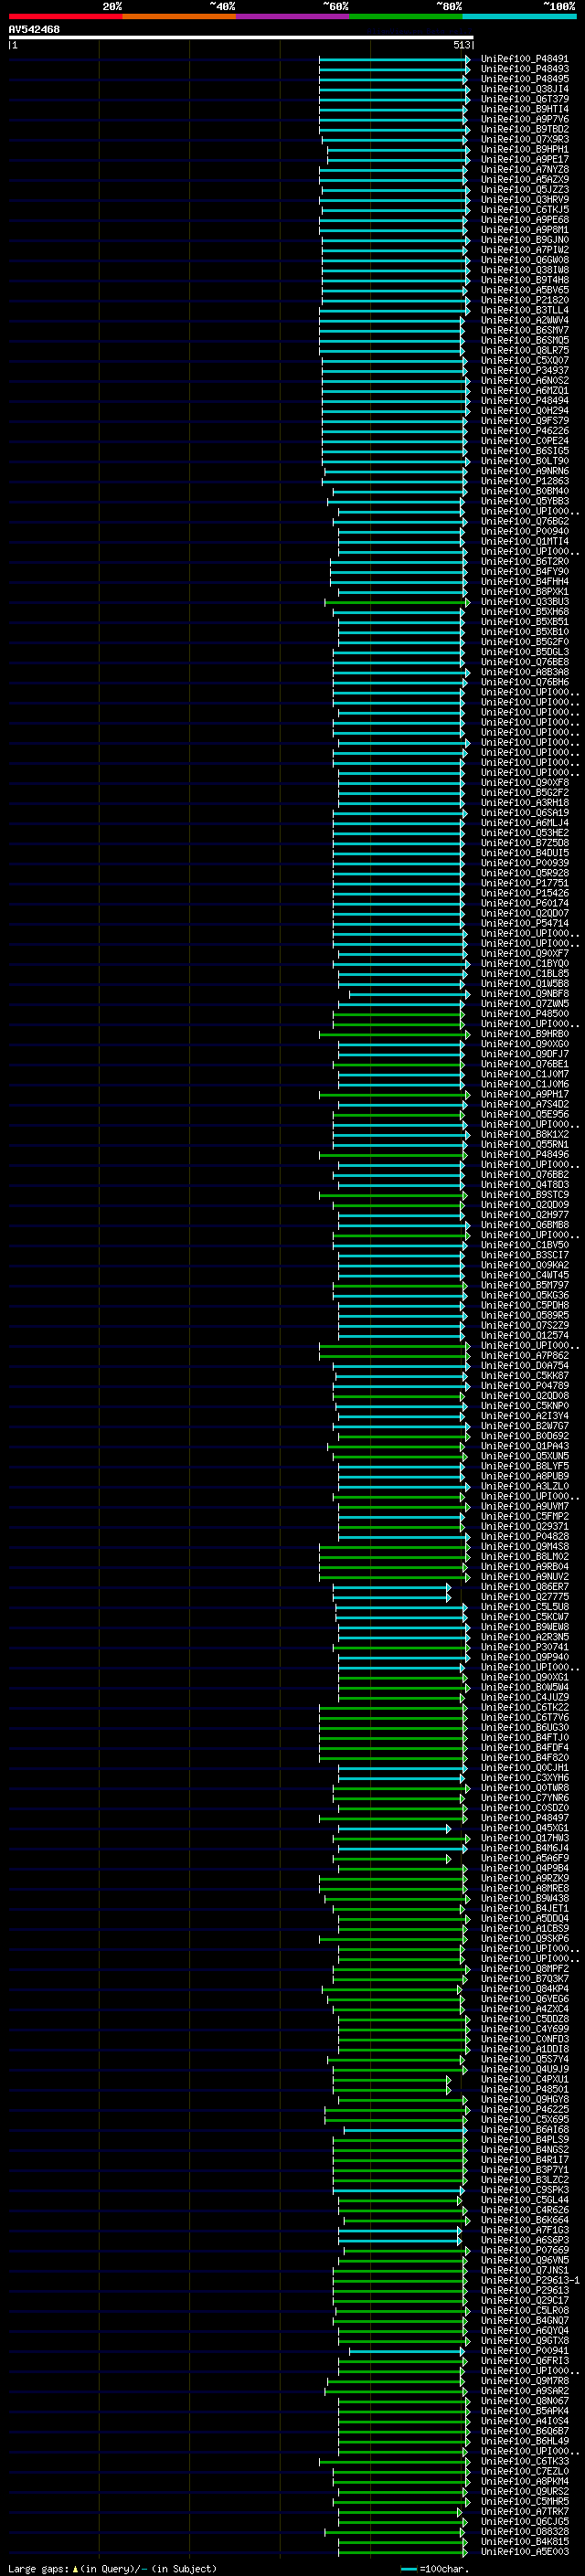The width and height of the screenshot is (585, 2576).
Task: Select the UniRef100_B5XH68 label
Action: click(525, 612)
